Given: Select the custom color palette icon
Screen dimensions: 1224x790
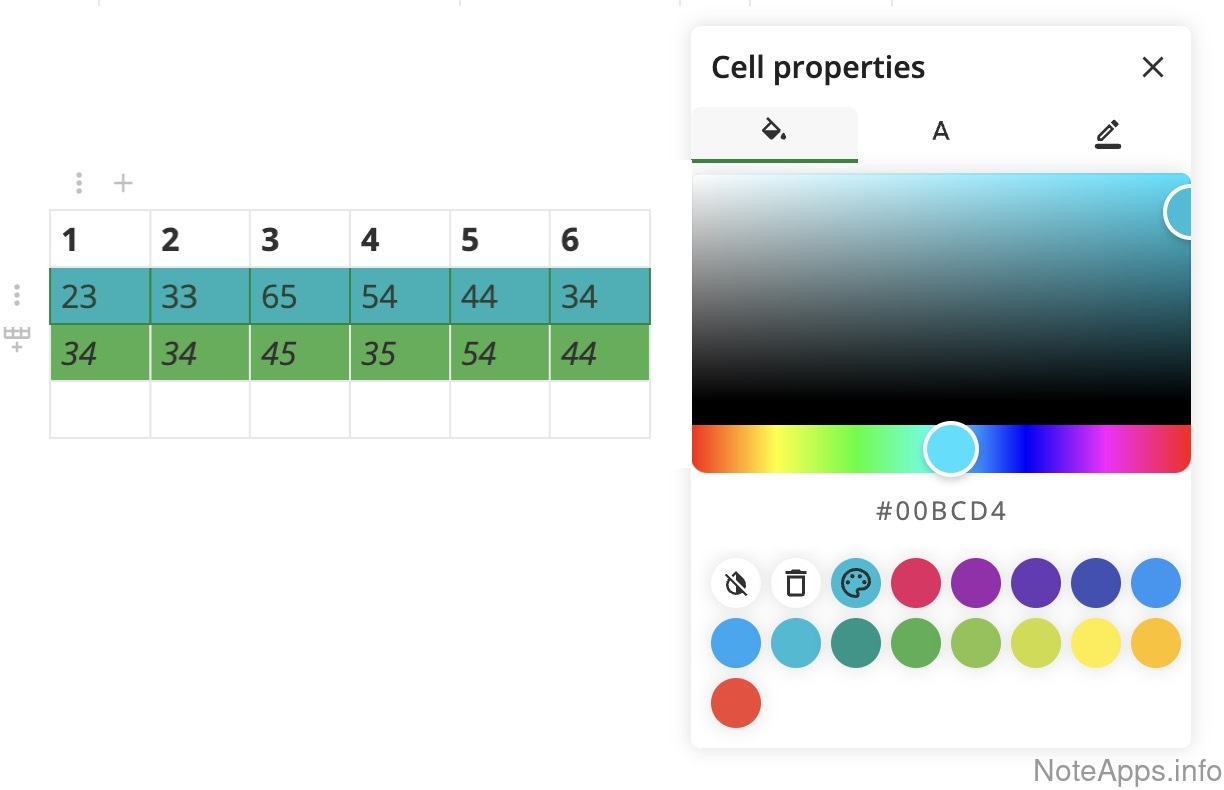Looking at the screenshot, I should pyautogui.click(x=856, y=583).
